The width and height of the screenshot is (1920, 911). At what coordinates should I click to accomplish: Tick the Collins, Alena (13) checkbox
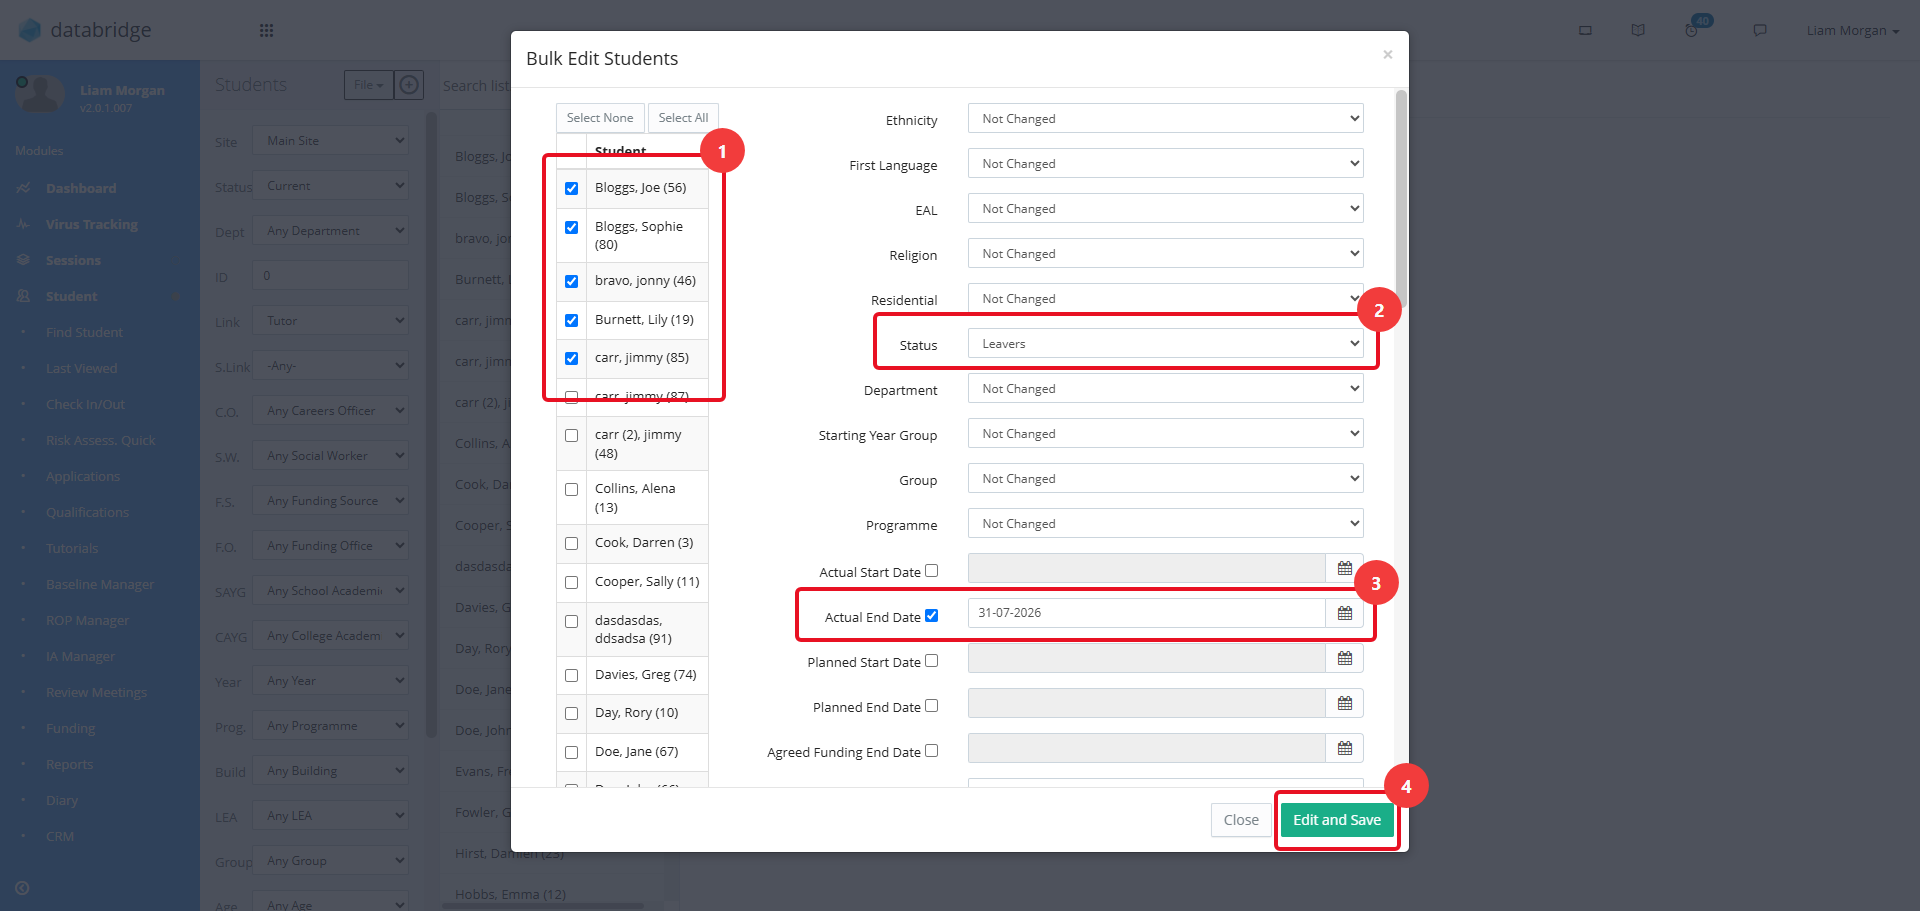571,489
